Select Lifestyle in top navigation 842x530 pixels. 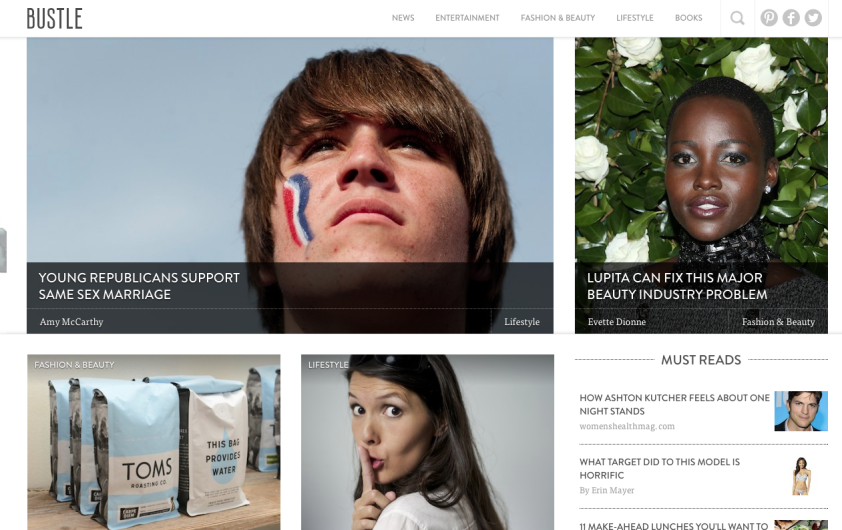coord(635,18)
